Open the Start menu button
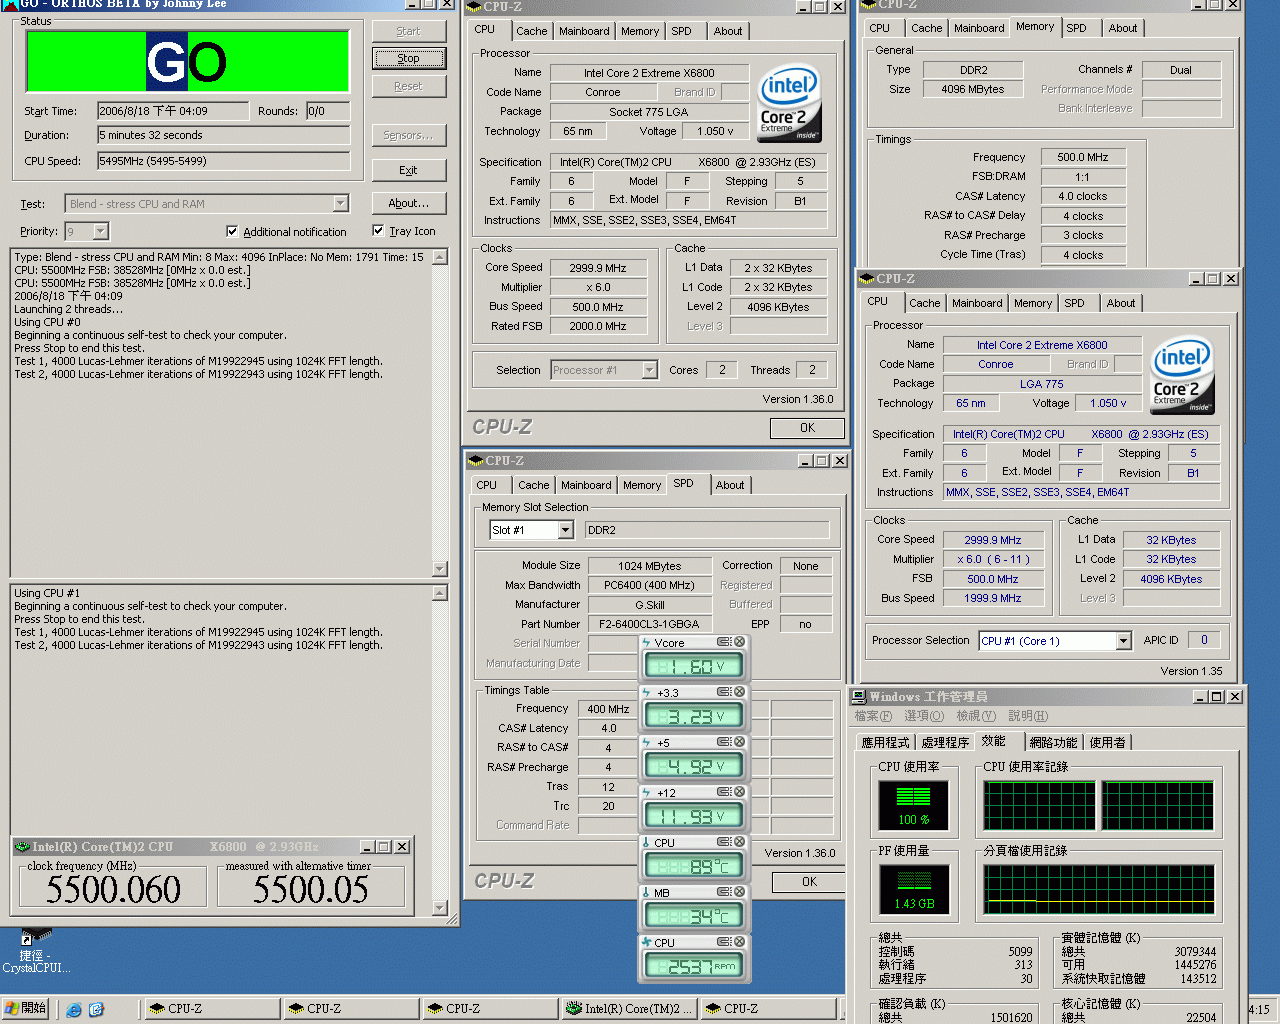Viewport: 1280px width, 1024px height. (26, 1008)
